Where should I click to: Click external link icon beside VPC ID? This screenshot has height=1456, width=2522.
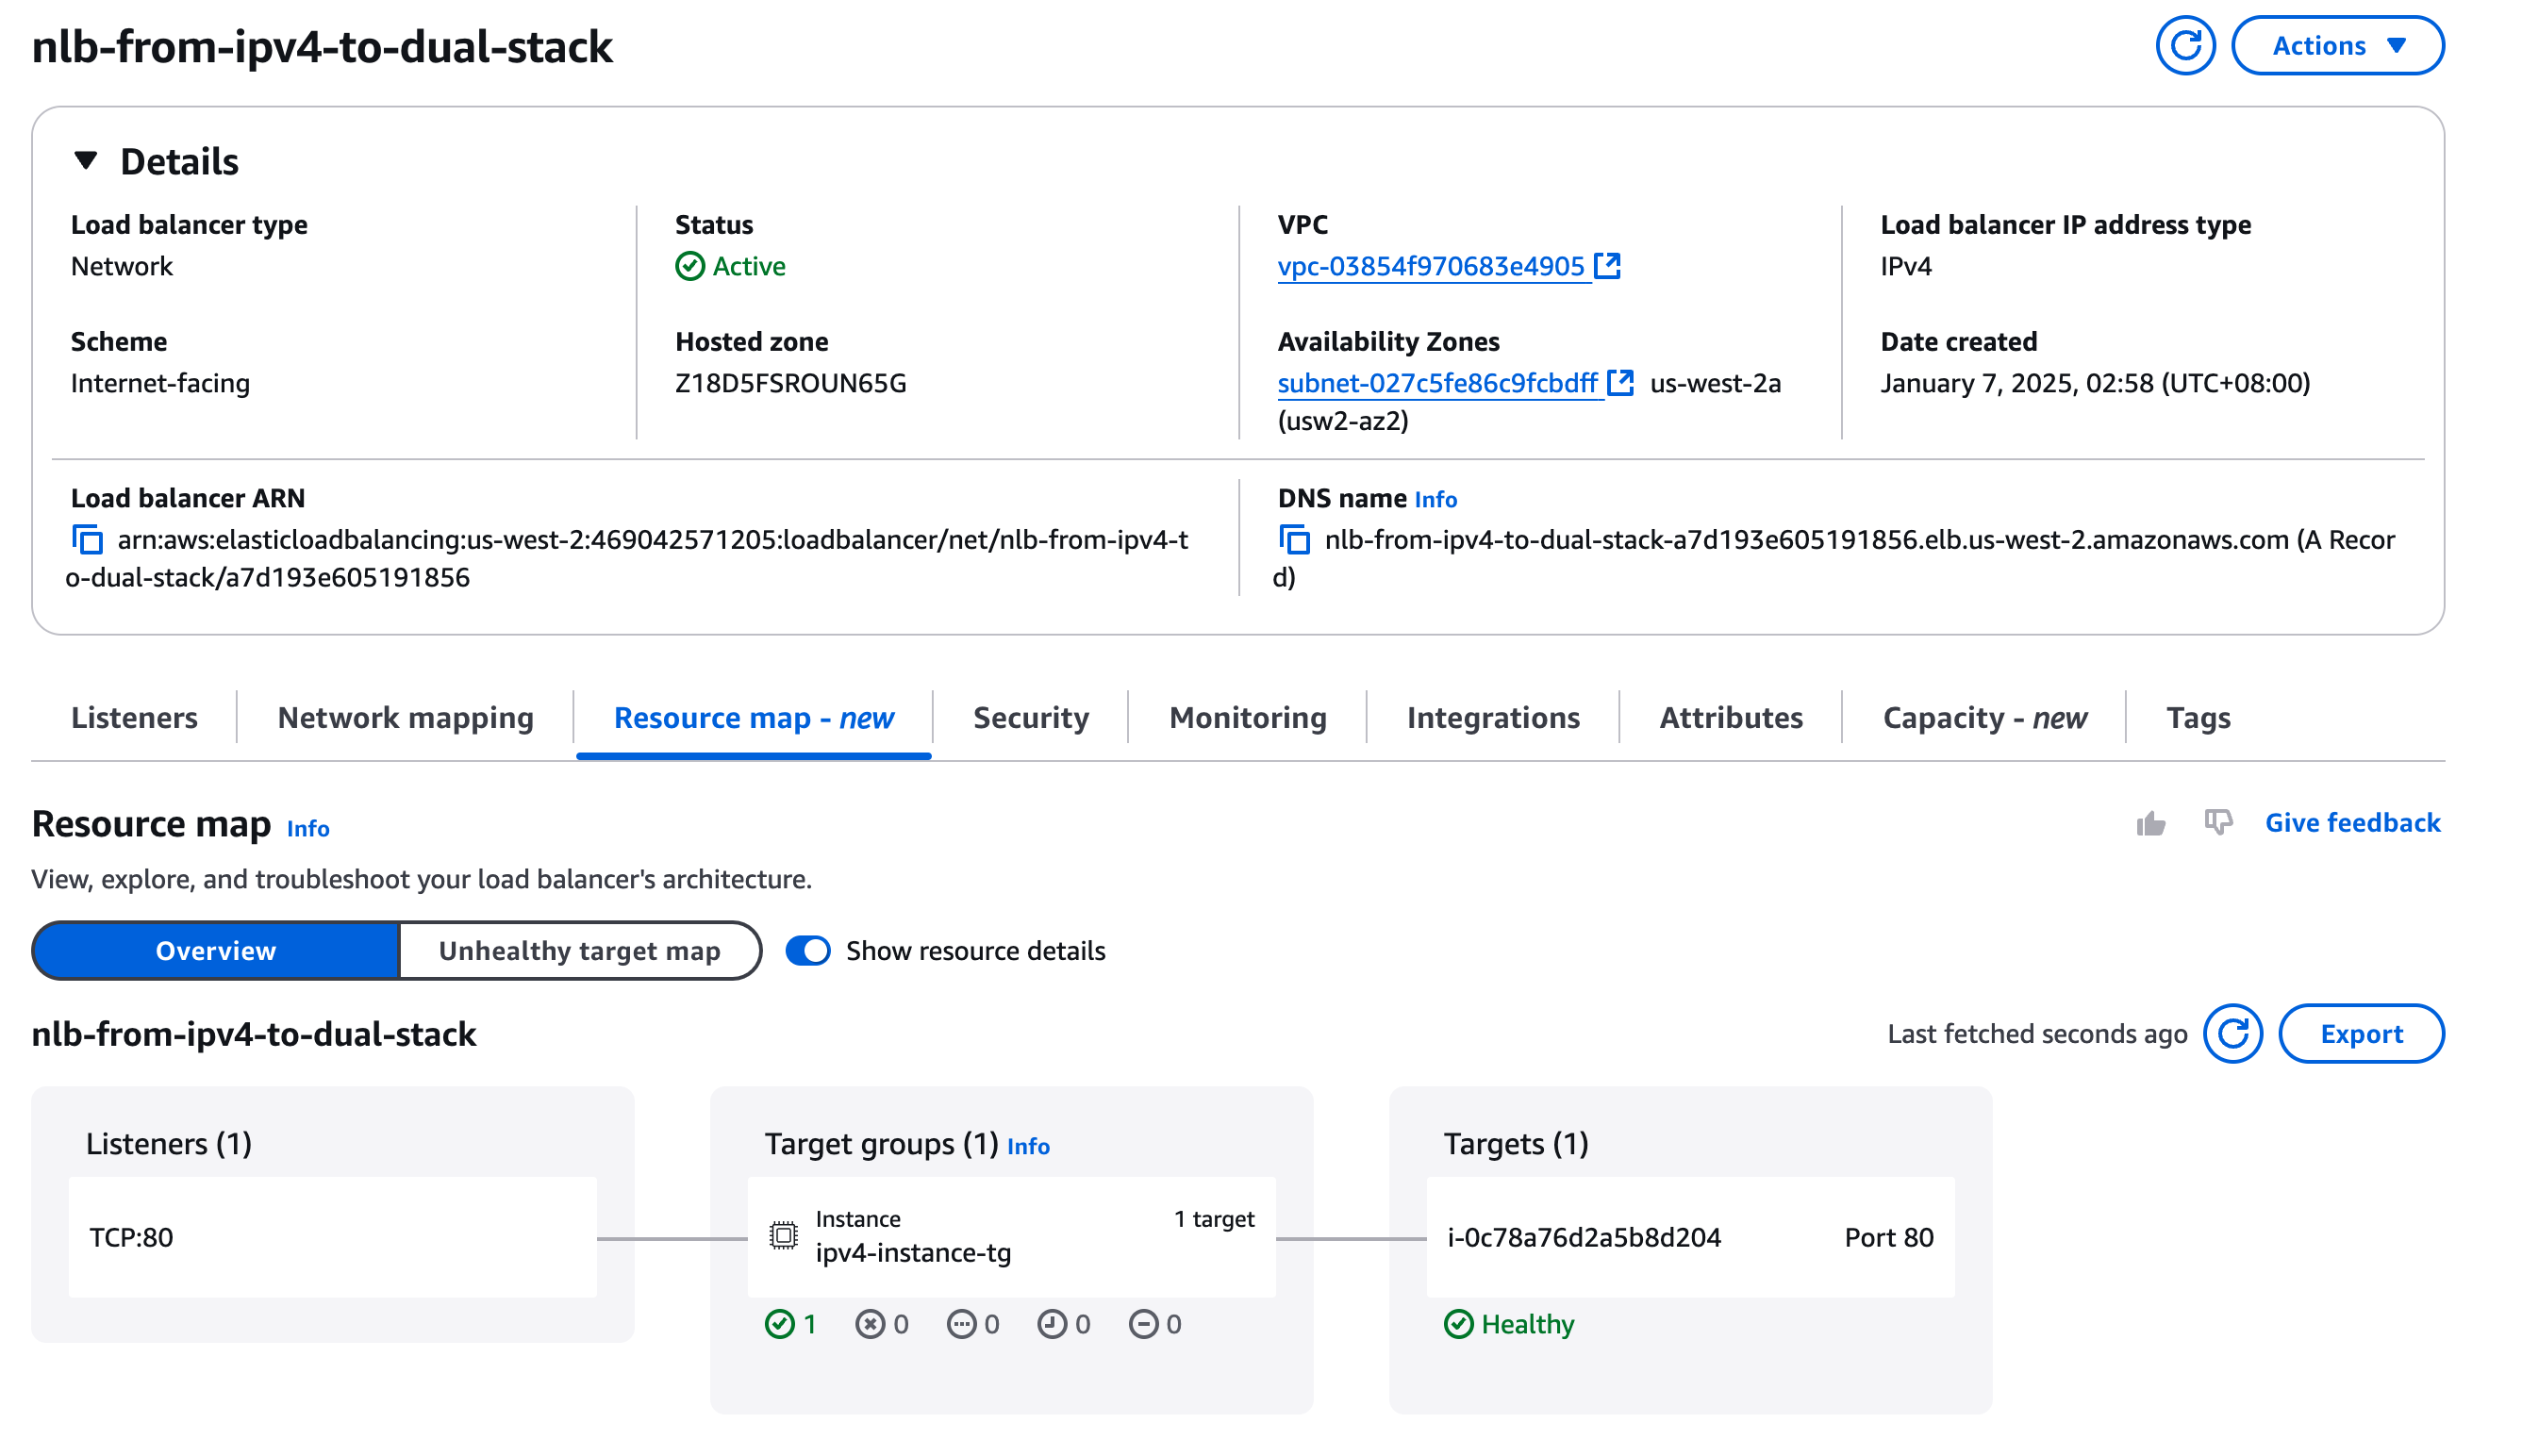[1606, 266]
